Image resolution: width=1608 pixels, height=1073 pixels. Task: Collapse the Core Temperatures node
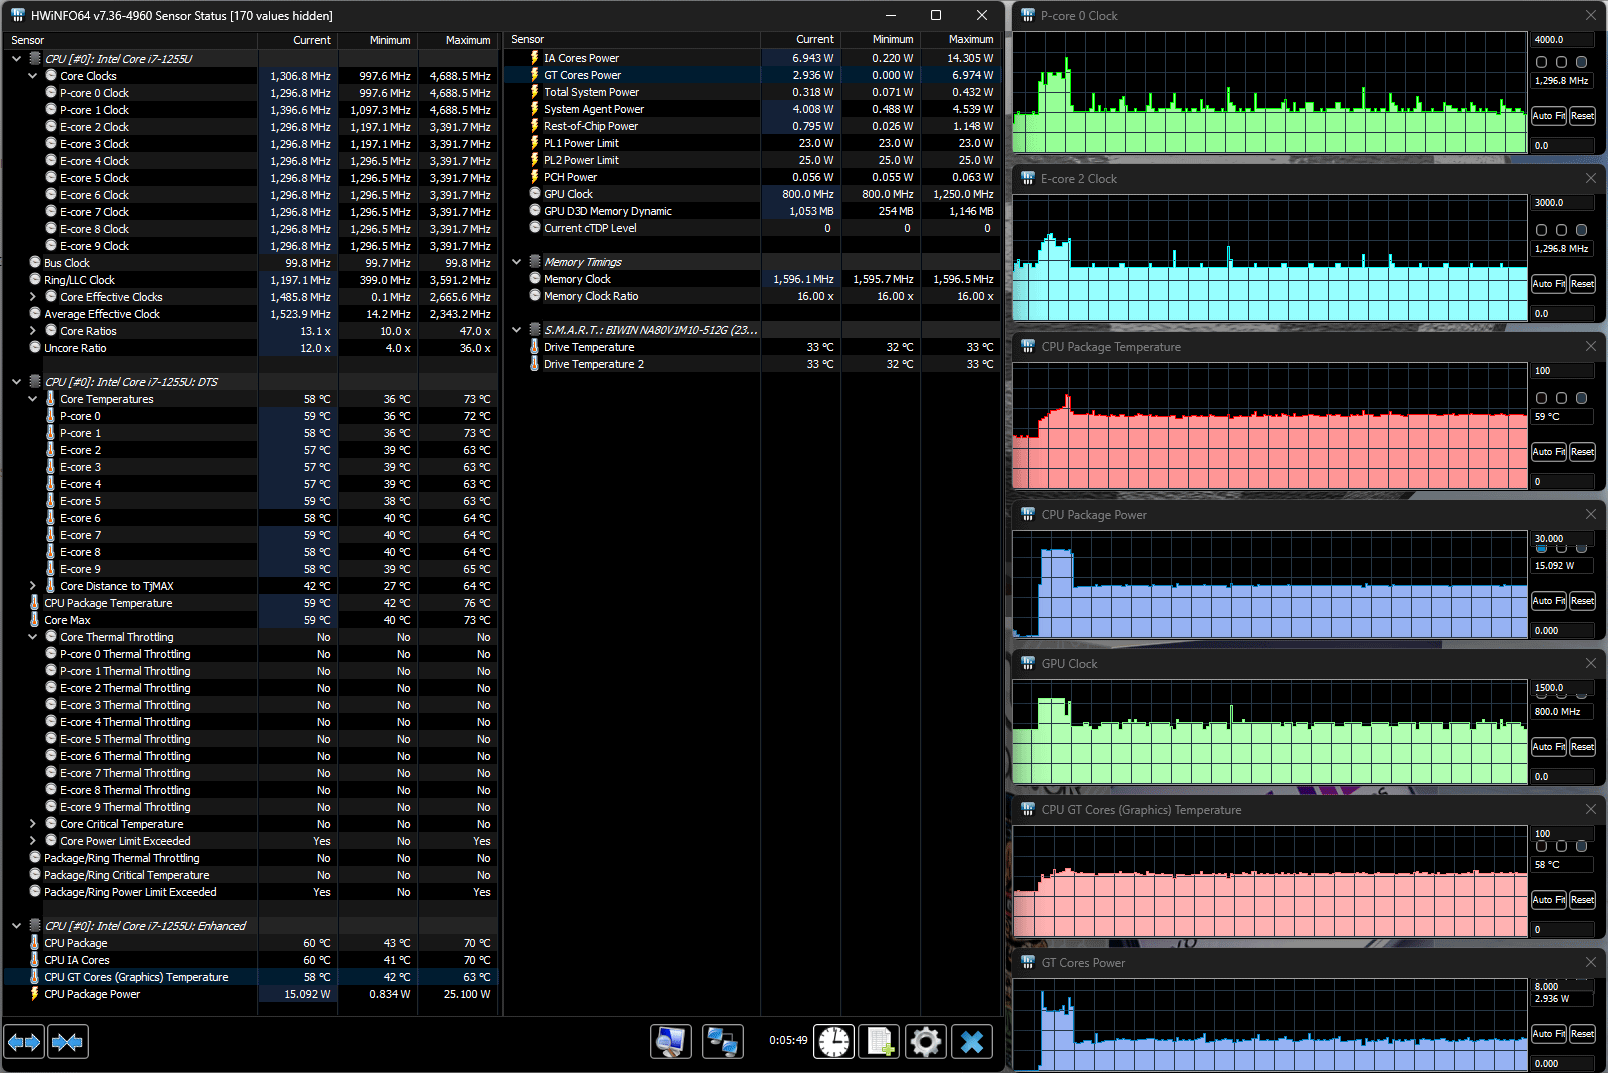point(32,399)
